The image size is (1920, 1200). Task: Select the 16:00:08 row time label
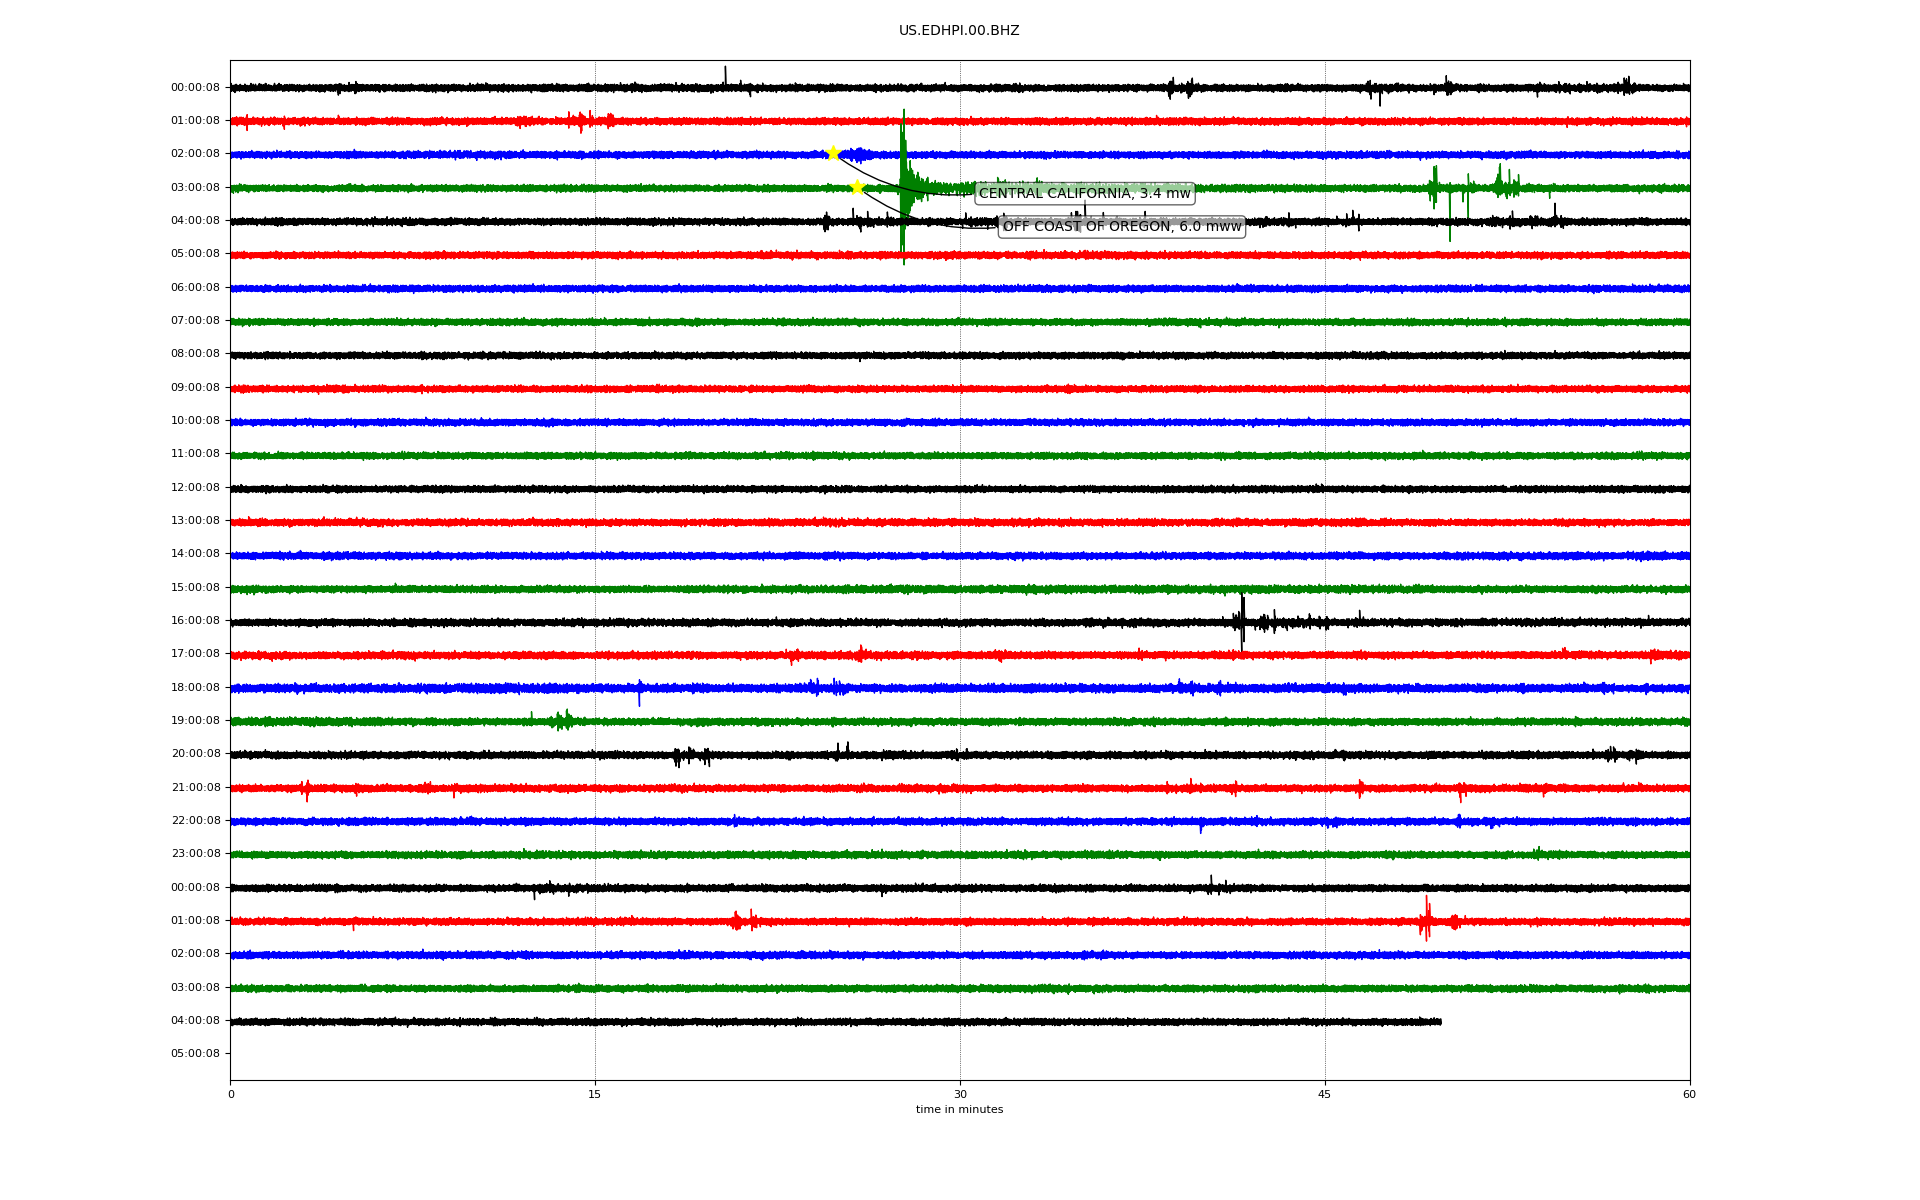click(x=195, y=621)
